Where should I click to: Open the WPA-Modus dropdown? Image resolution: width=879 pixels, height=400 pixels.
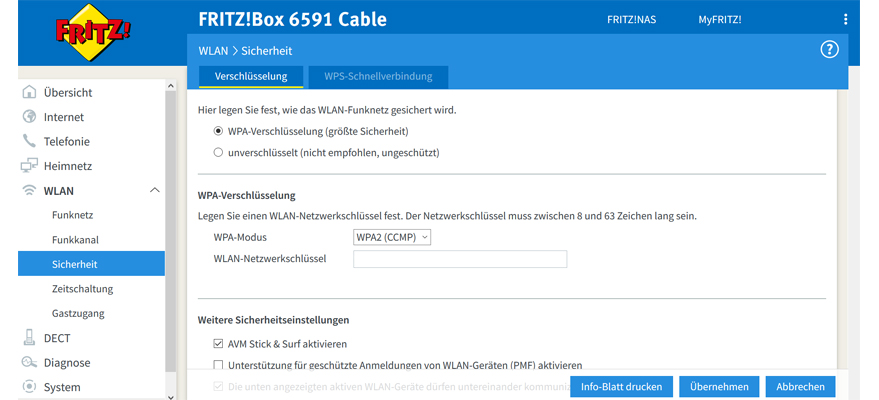point(392,237)
